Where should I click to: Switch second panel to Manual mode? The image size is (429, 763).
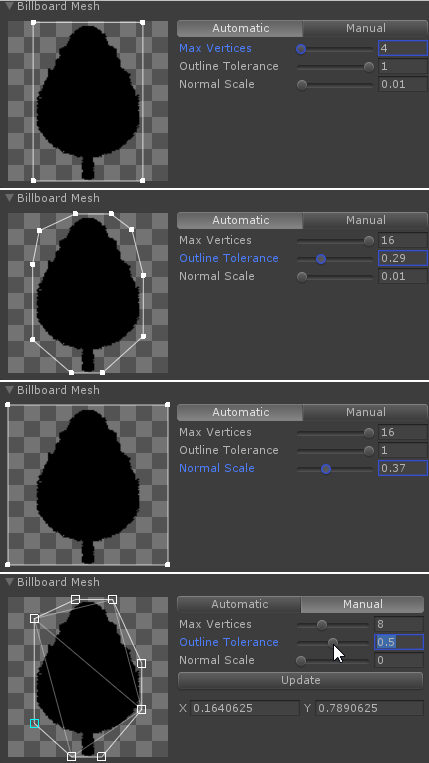[x=365, y=220]
